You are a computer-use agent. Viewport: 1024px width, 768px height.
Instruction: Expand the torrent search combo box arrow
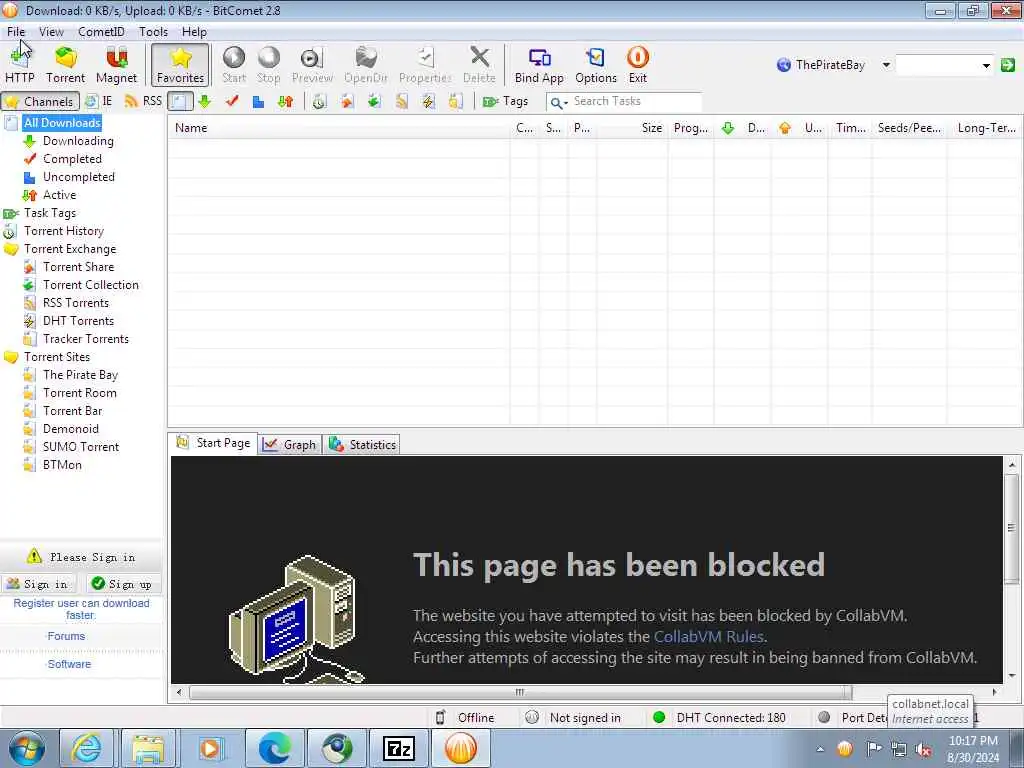point(985,65)
